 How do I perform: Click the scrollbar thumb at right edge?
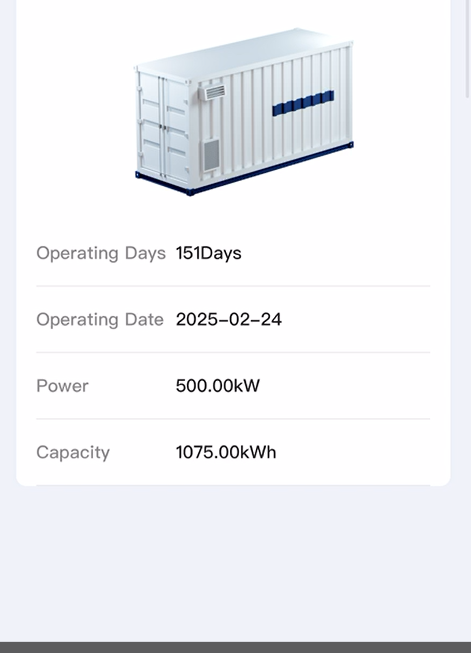coord(468,49)
